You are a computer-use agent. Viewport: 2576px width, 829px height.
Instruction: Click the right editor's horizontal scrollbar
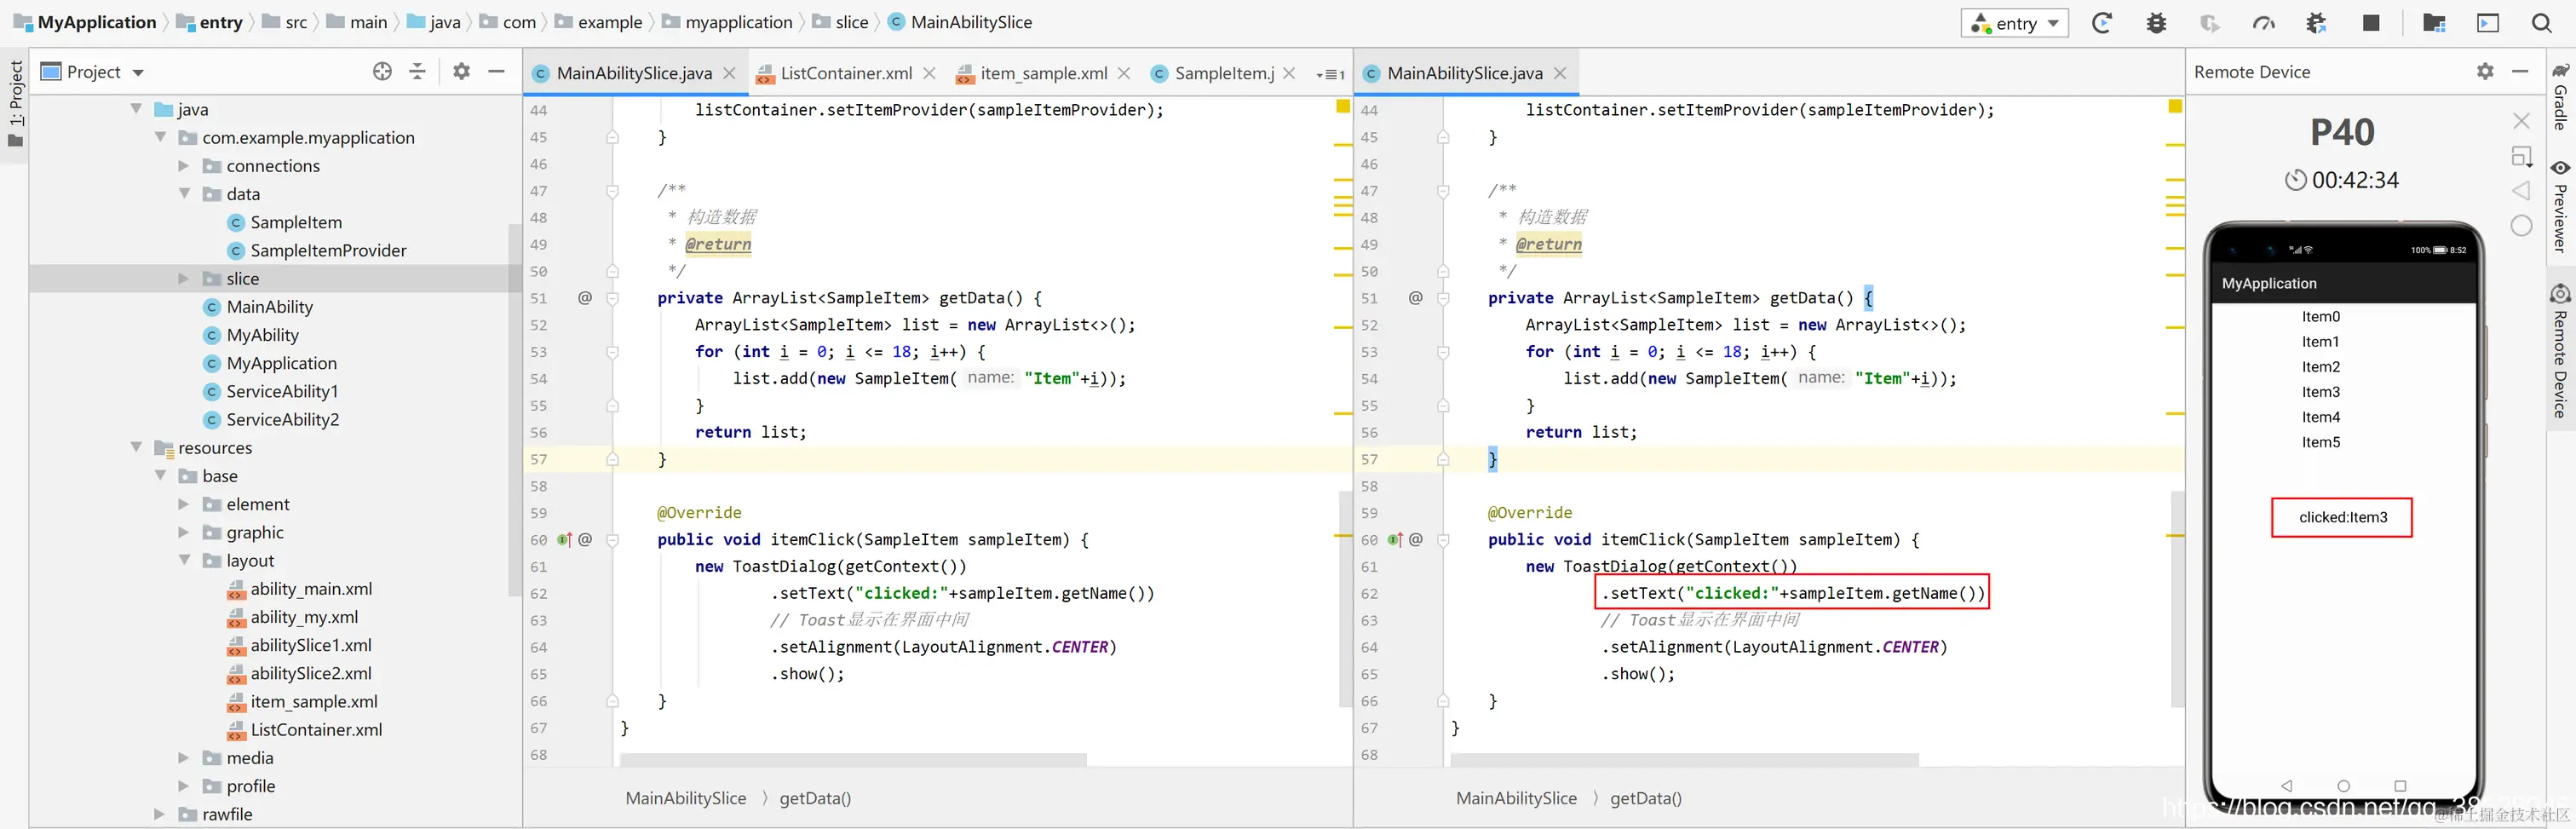1684,760
